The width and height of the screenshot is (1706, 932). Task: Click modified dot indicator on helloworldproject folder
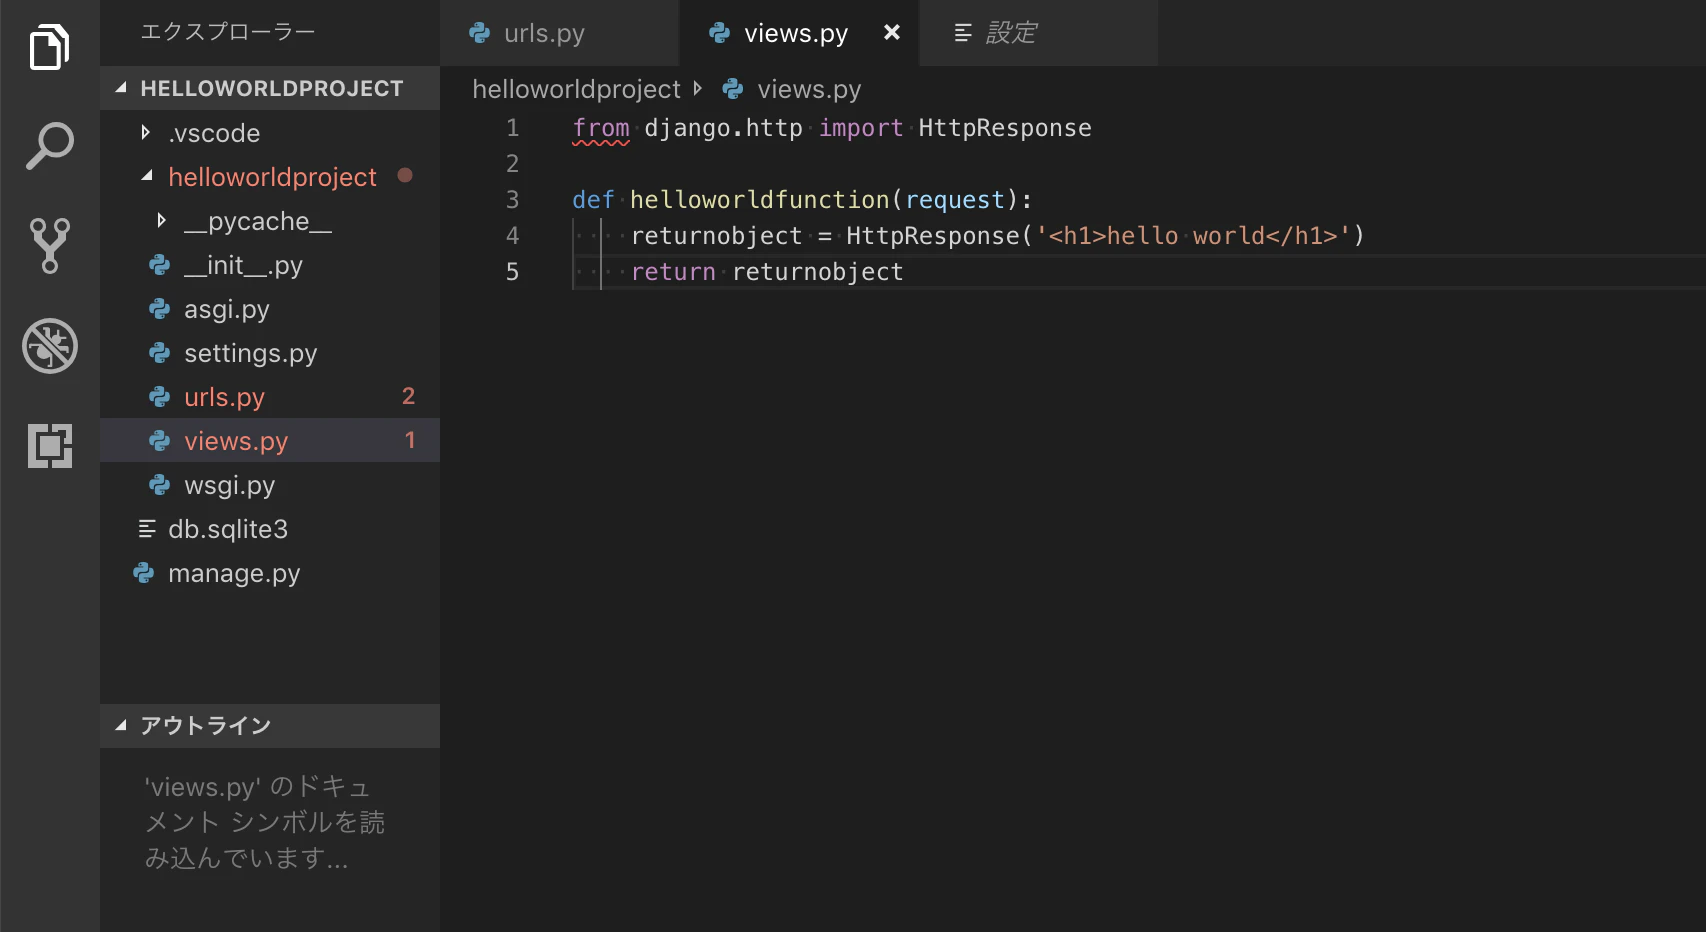click(x=405, y=175)
